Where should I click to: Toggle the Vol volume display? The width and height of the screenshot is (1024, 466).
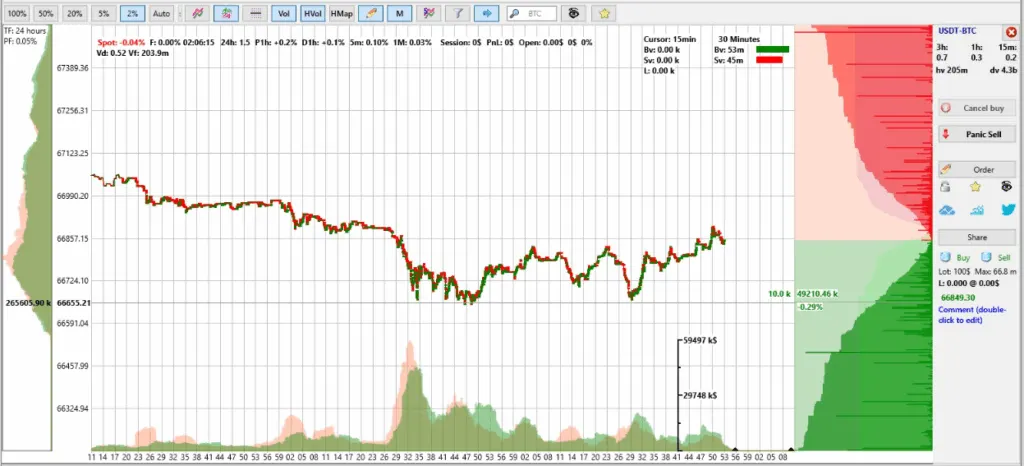pos(284,13)
